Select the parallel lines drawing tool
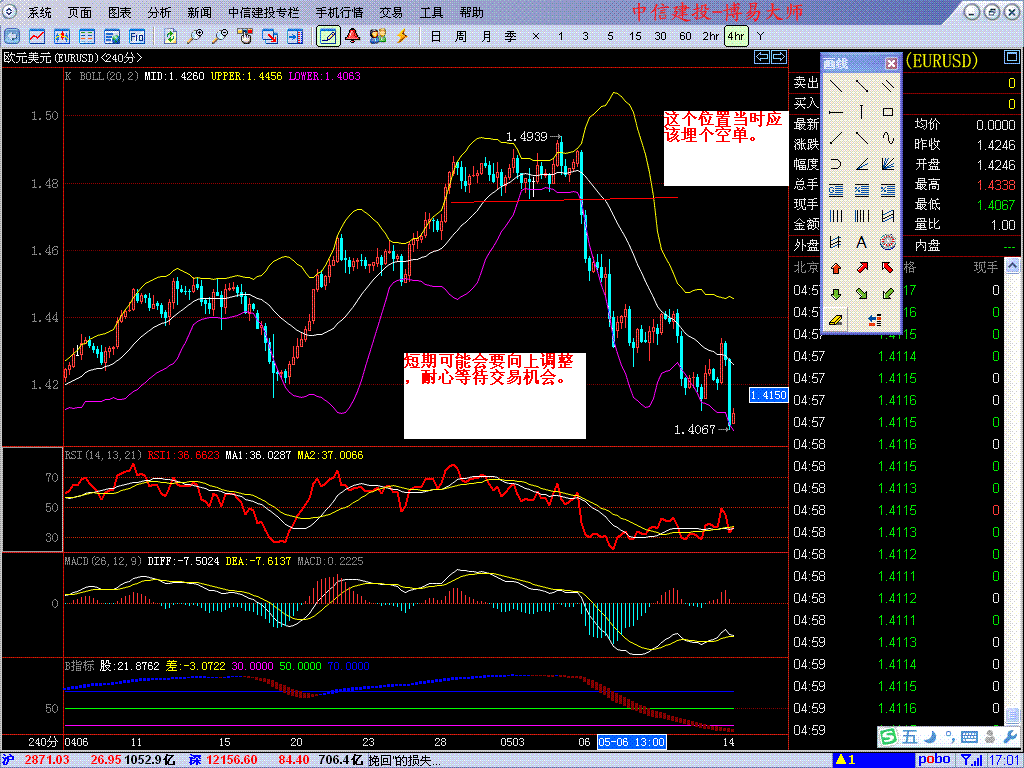 pos(888,86)
